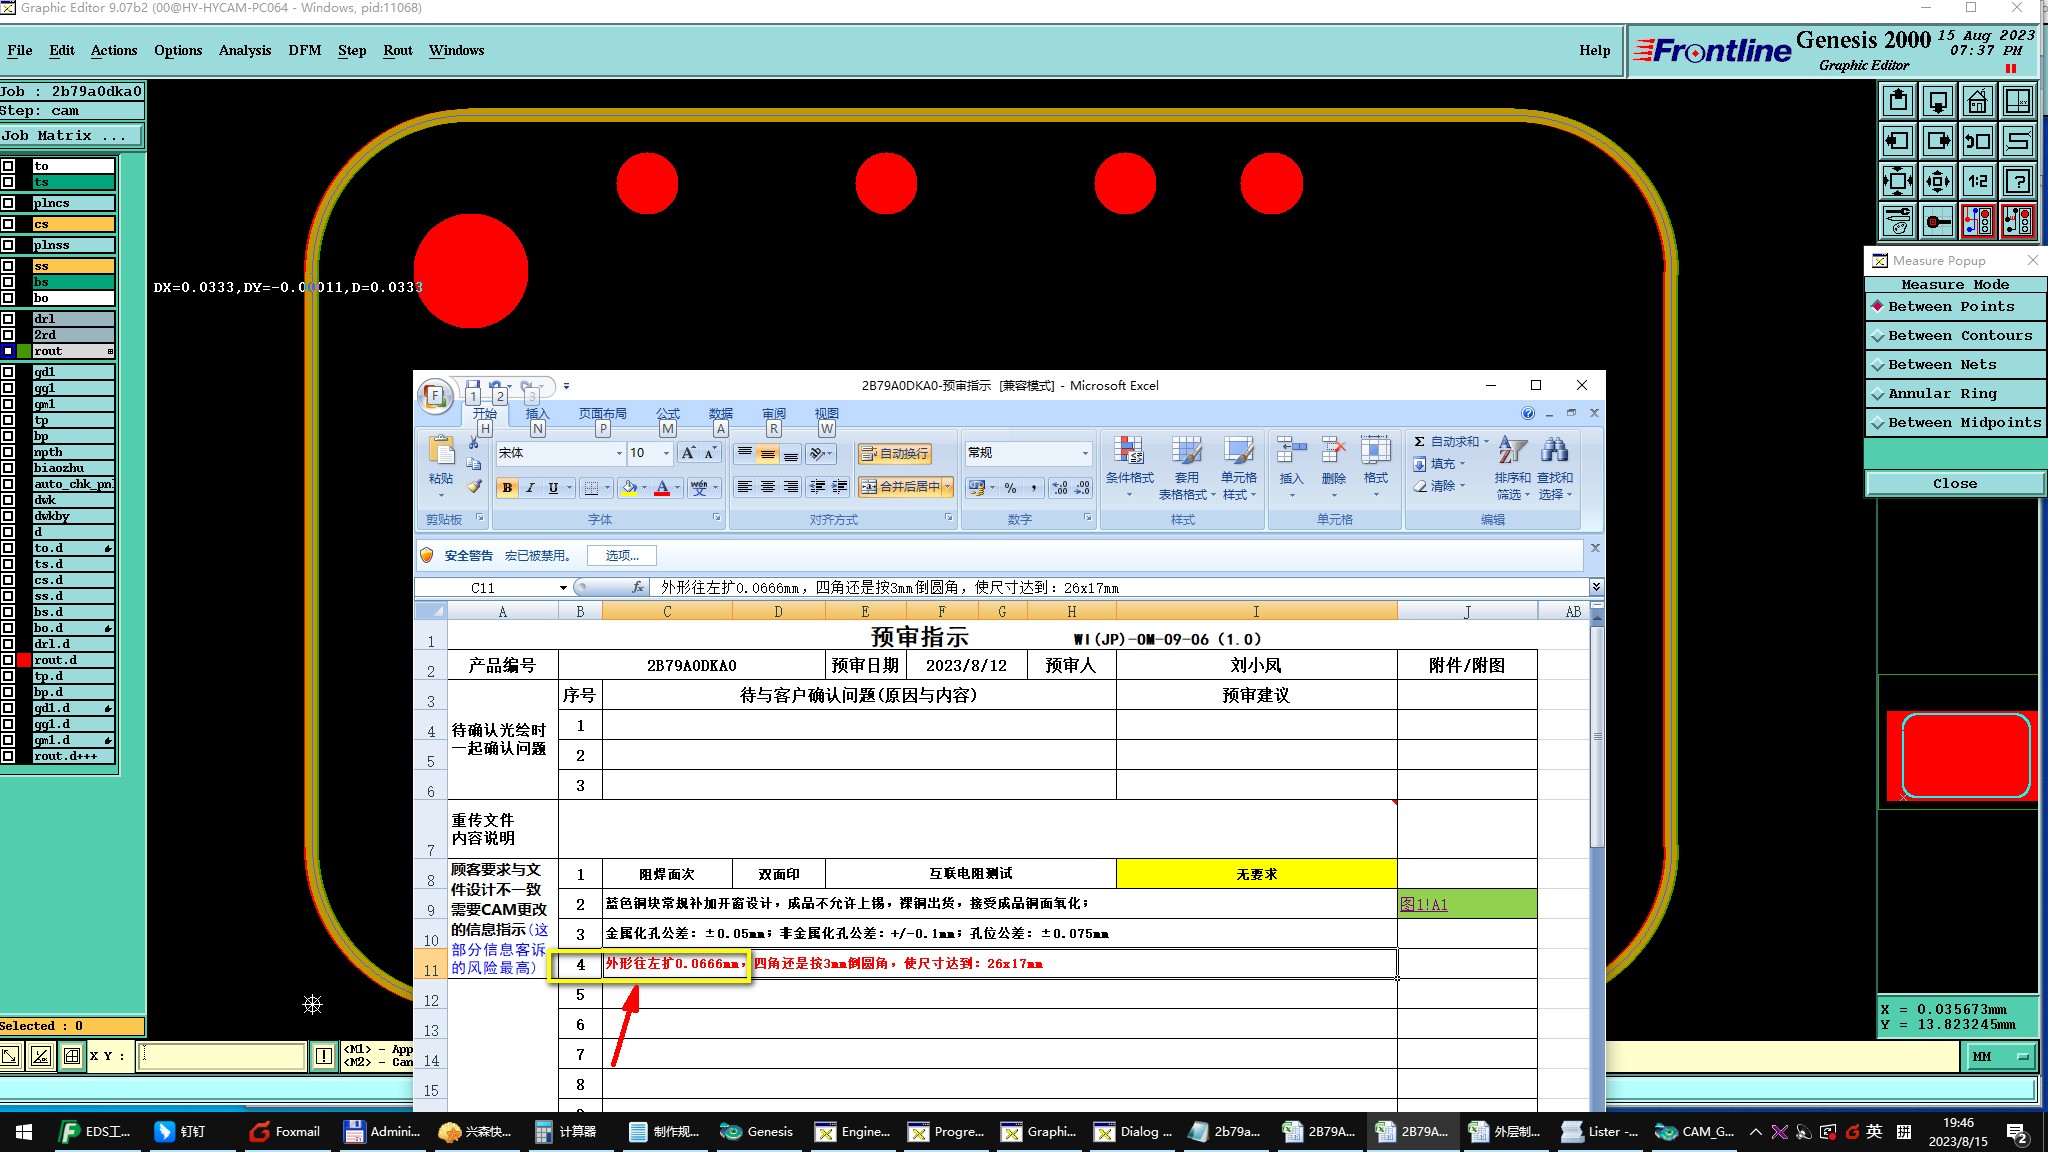Click the 1:2 zoom scale icon

[x=1977, y=181]
